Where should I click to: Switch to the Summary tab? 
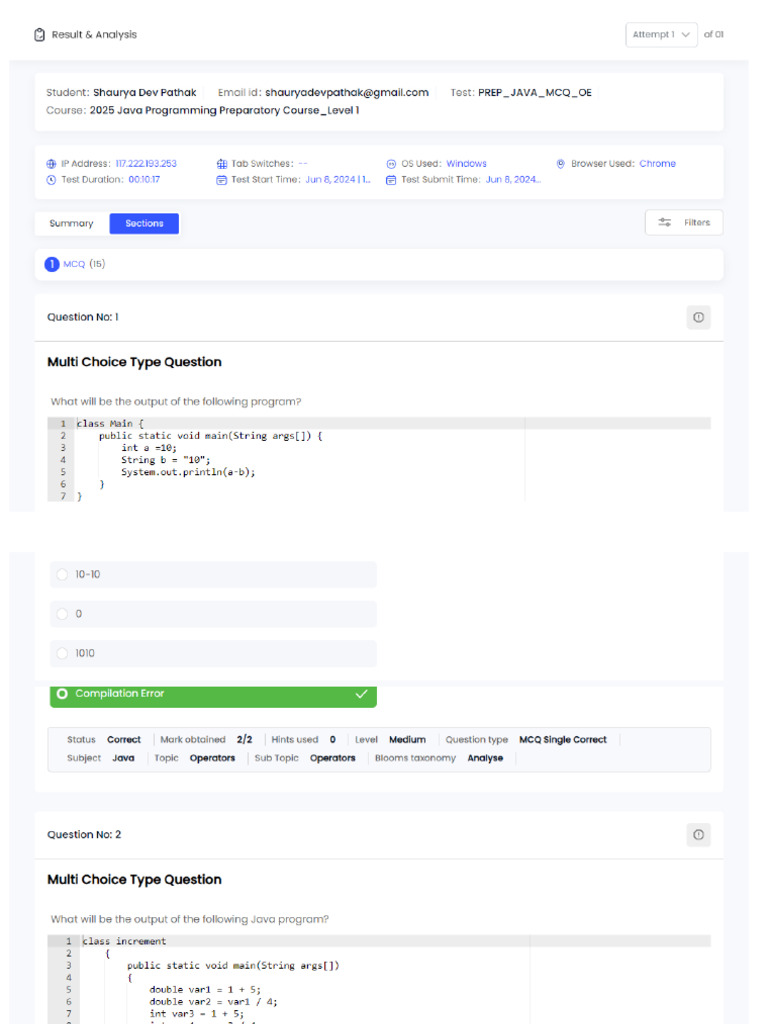click(71, 223)
